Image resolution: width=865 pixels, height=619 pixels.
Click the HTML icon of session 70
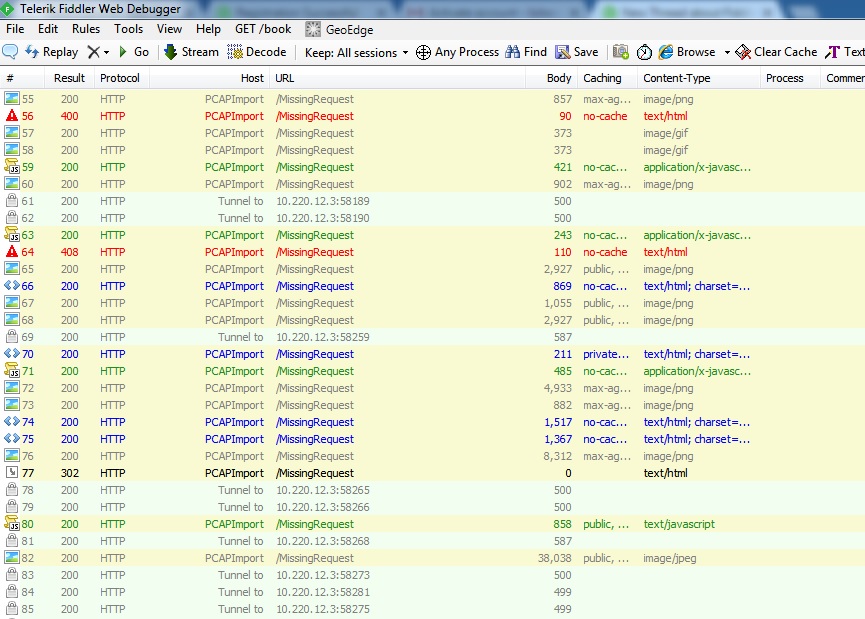12,354
